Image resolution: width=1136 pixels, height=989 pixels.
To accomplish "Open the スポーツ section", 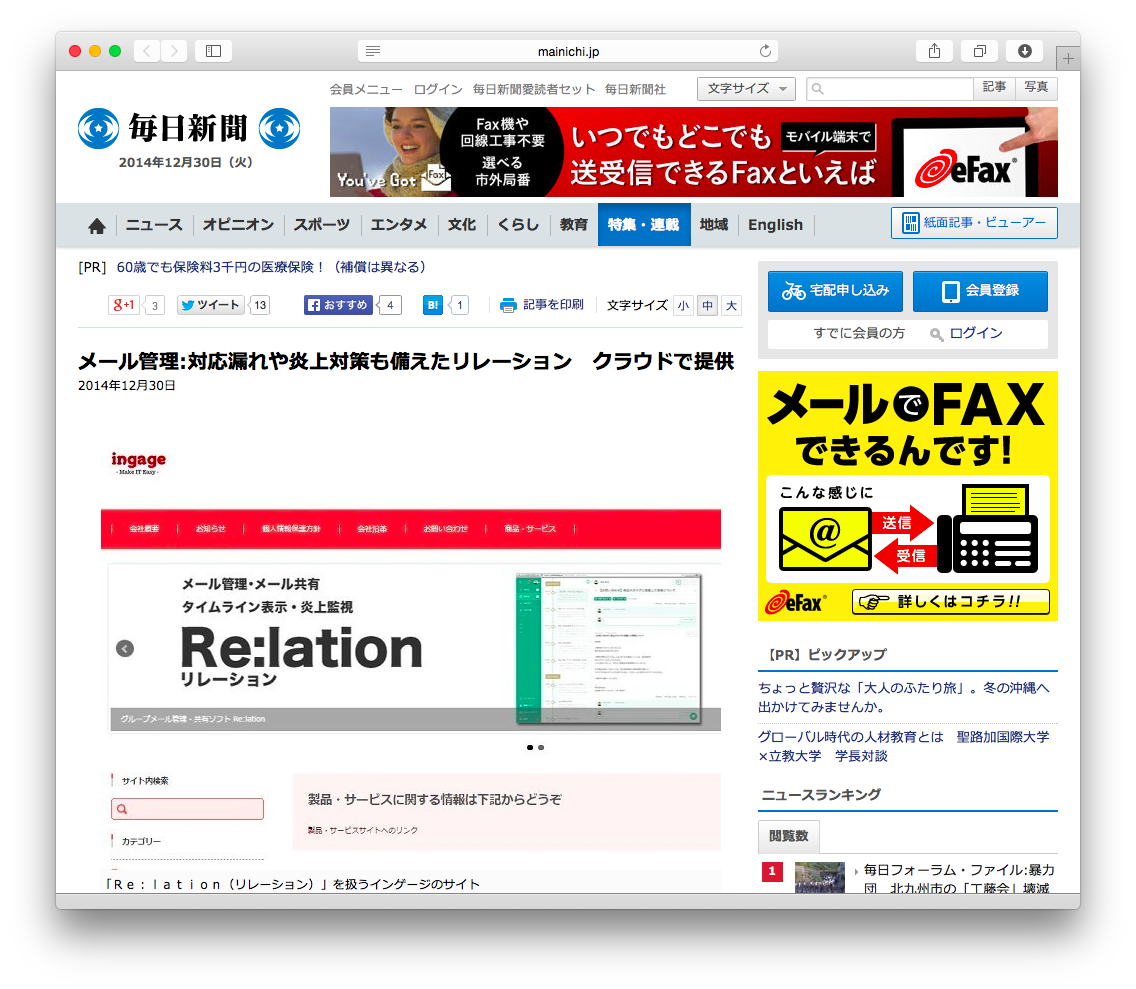I will pos(322,225).
